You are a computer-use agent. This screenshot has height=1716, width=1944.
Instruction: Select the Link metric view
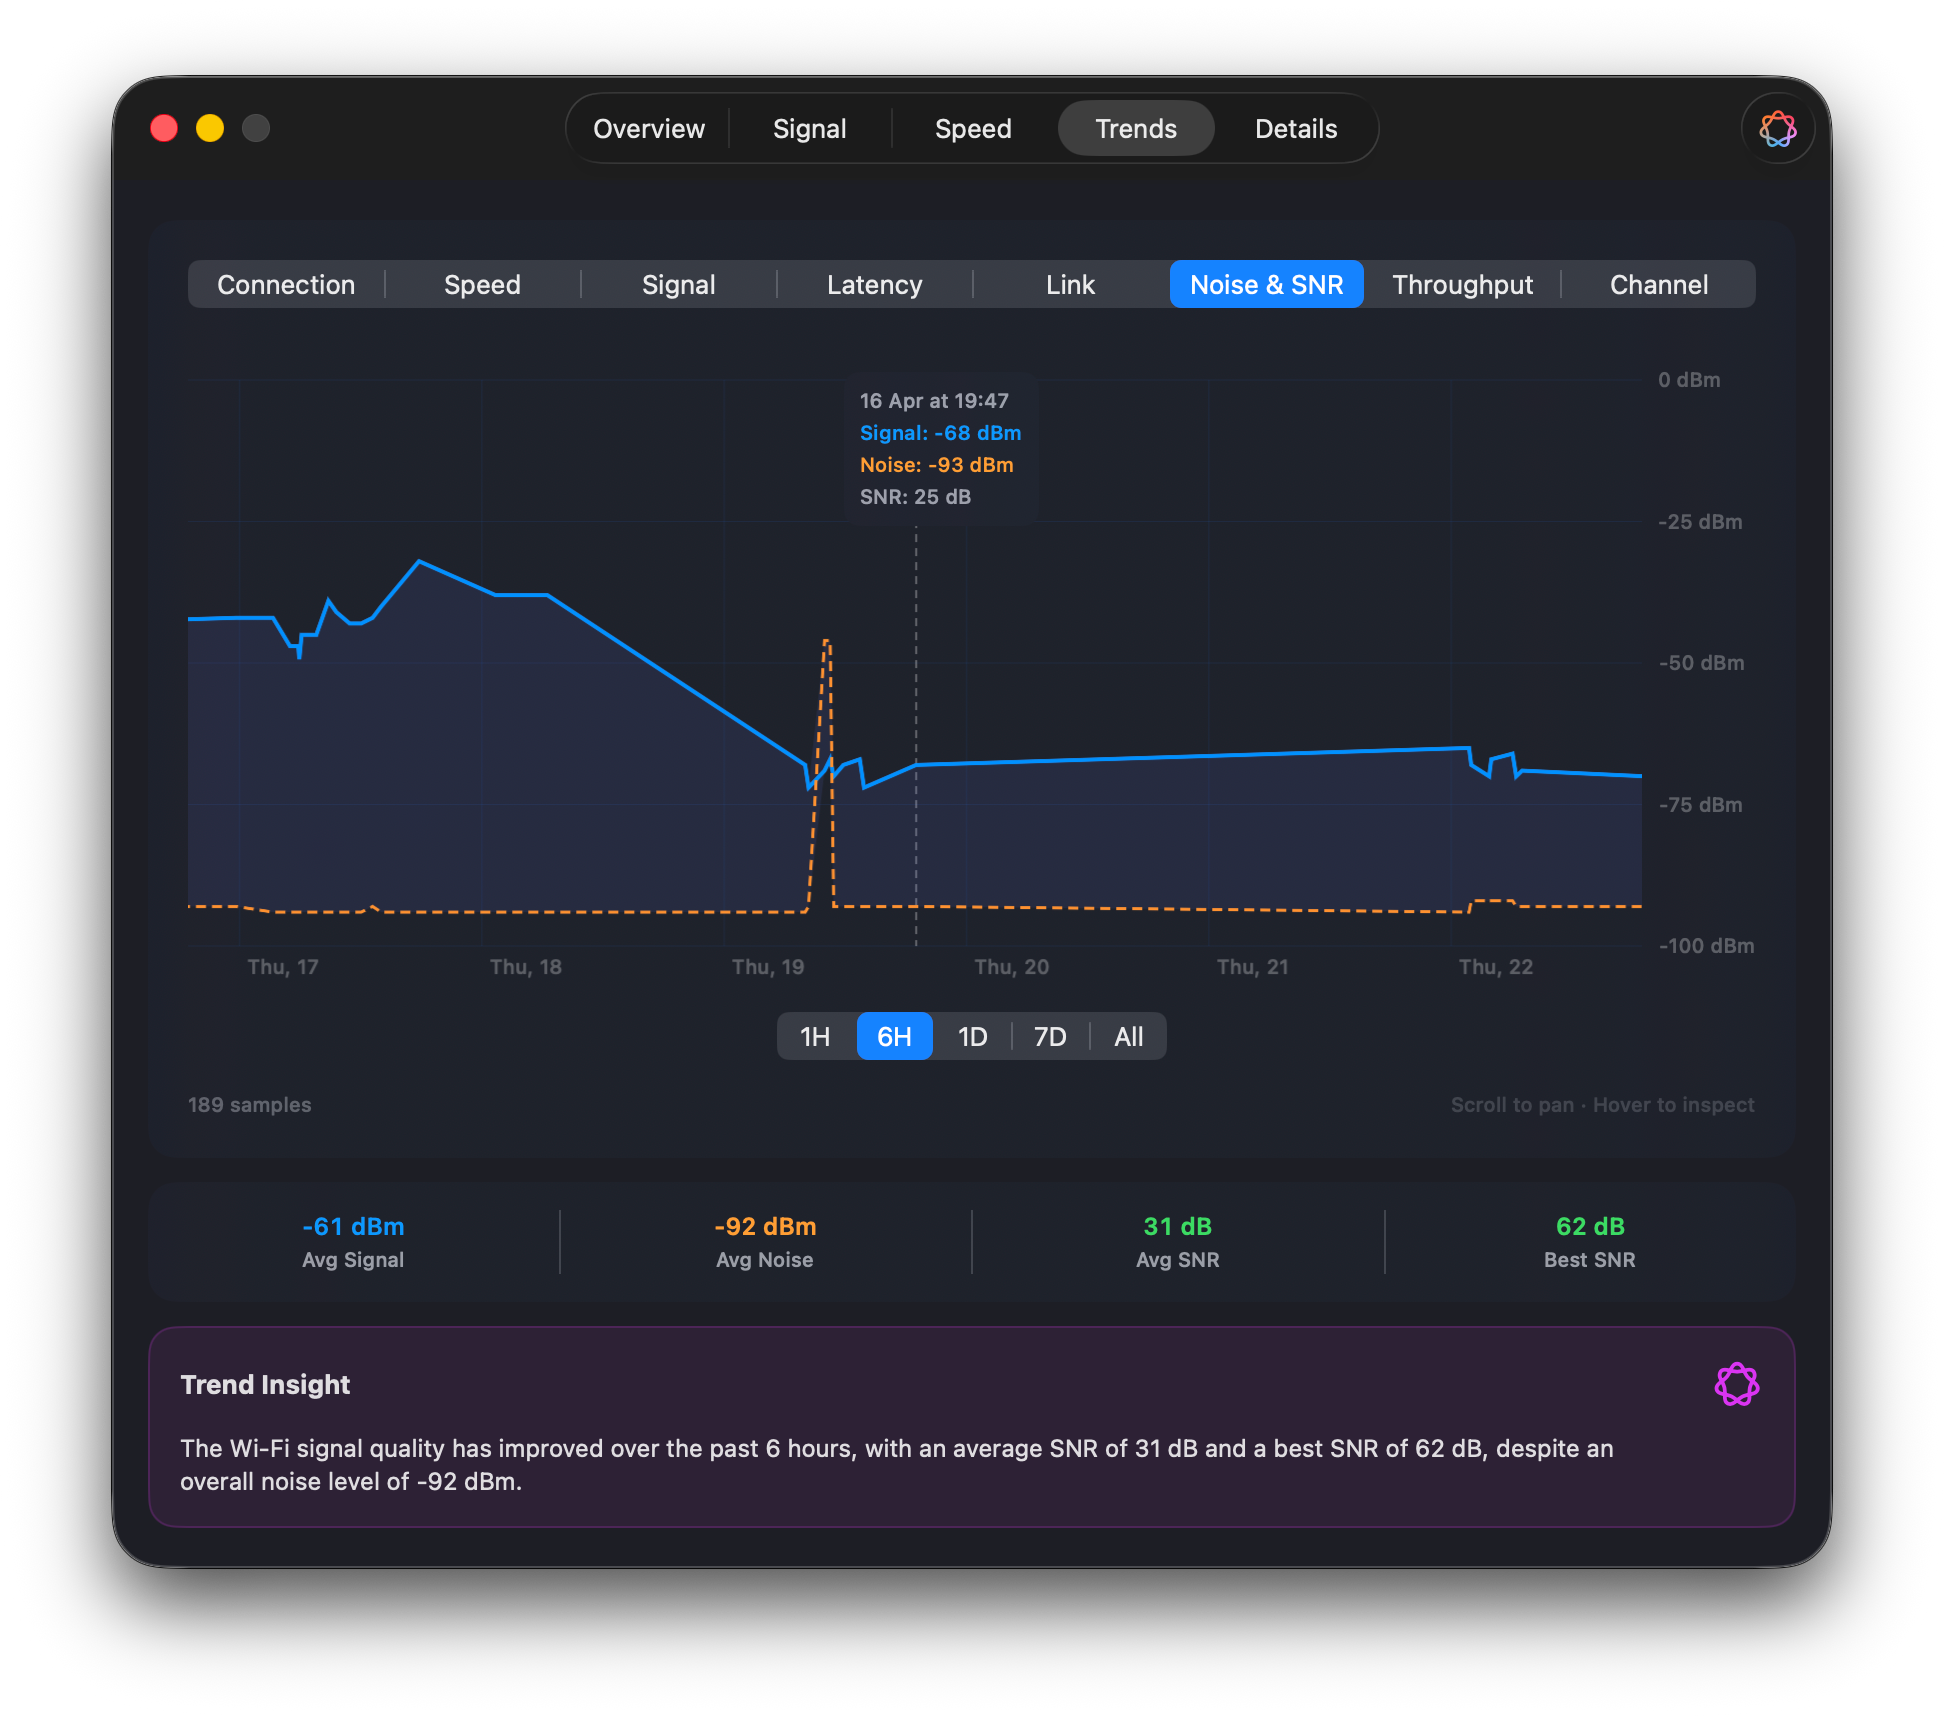(x=1070, y=284)
